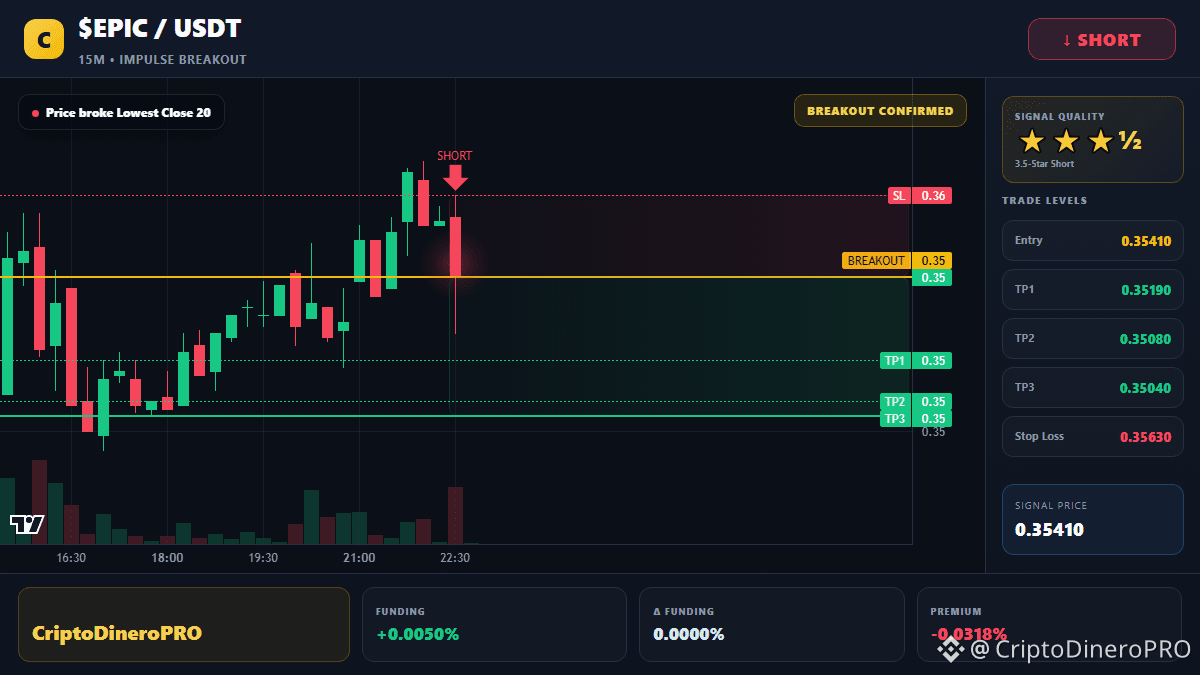Click the 15M Impulse Breakout subtitle
Viewport: 1200px width, 675px height.
point(162,60)
